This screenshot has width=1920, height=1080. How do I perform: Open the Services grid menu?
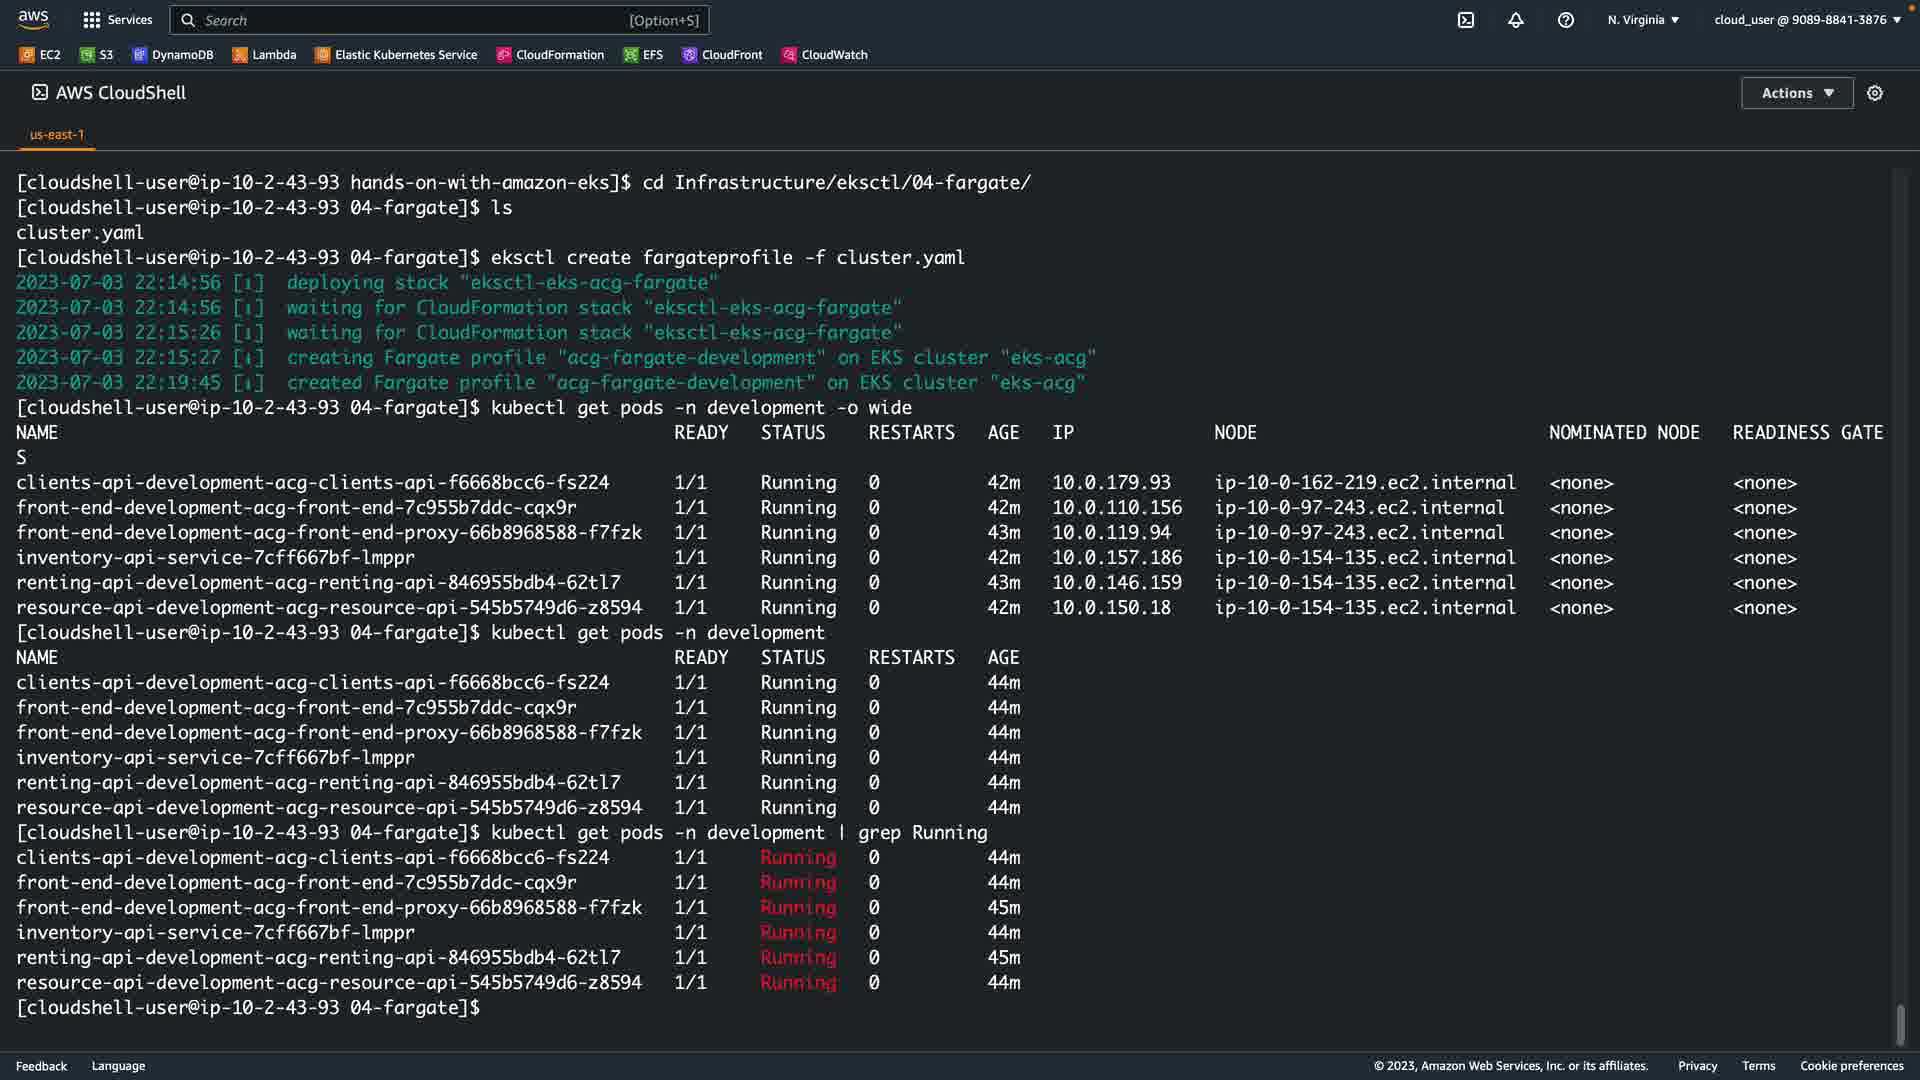coord(117,20)
